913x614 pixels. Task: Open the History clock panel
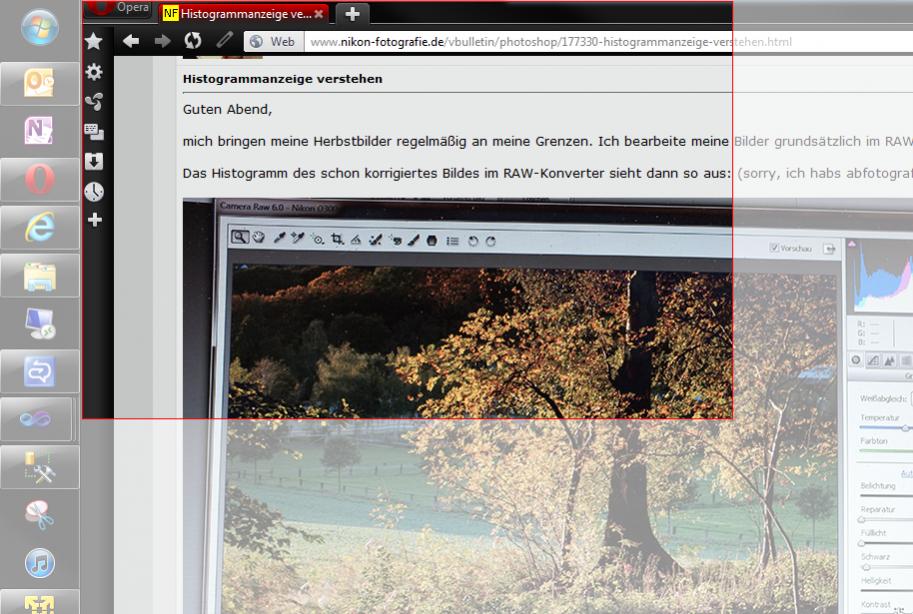(x=94, y=192)
